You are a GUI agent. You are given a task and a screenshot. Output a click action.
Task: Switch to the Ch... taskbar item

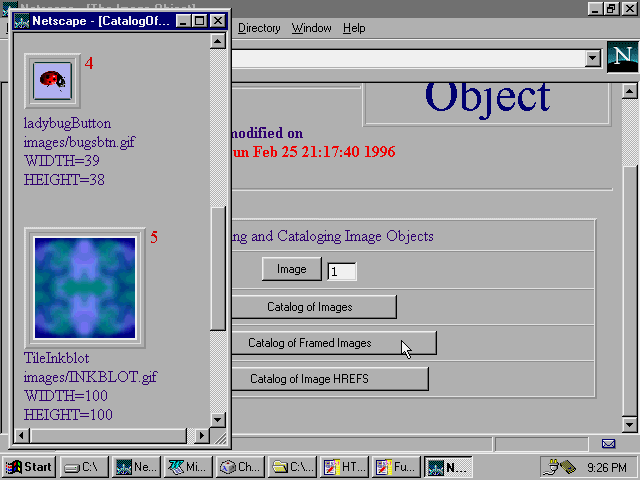239,467
